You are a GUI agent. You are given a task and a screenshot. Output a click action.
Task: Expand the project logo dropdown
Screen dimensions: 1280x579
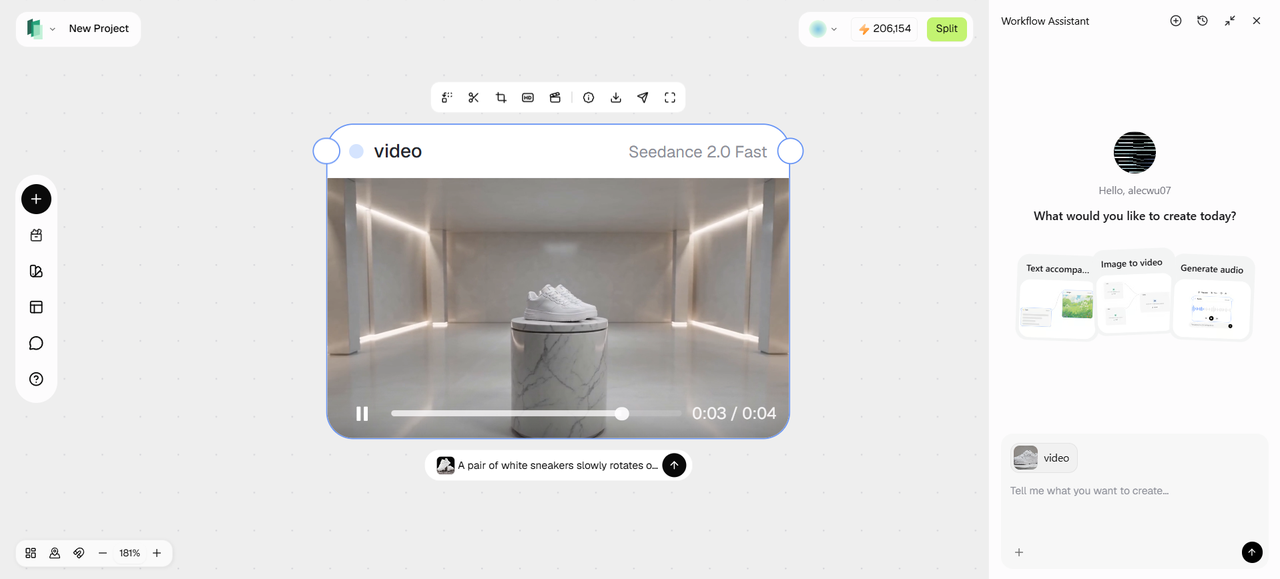pyautogui.click(x=40, y=29)
